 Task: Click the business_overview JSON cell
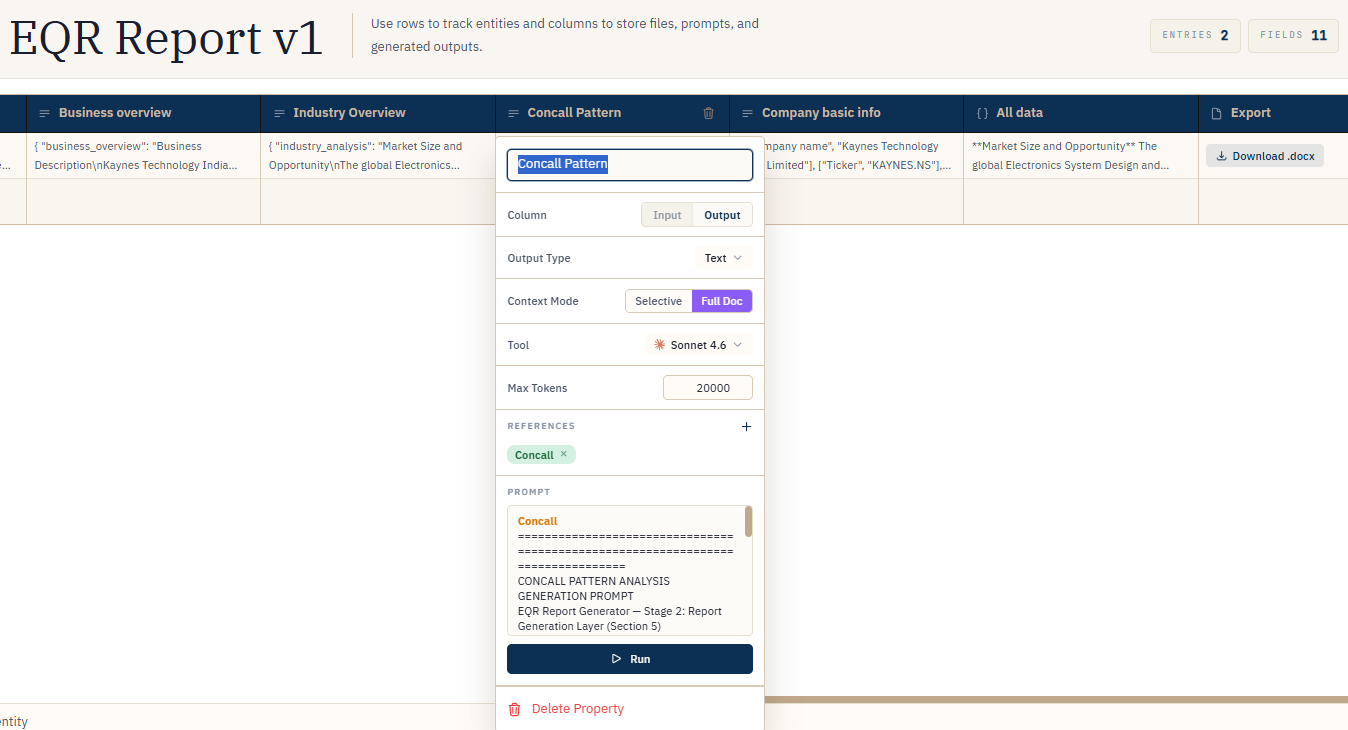click(x=143, y=156)
